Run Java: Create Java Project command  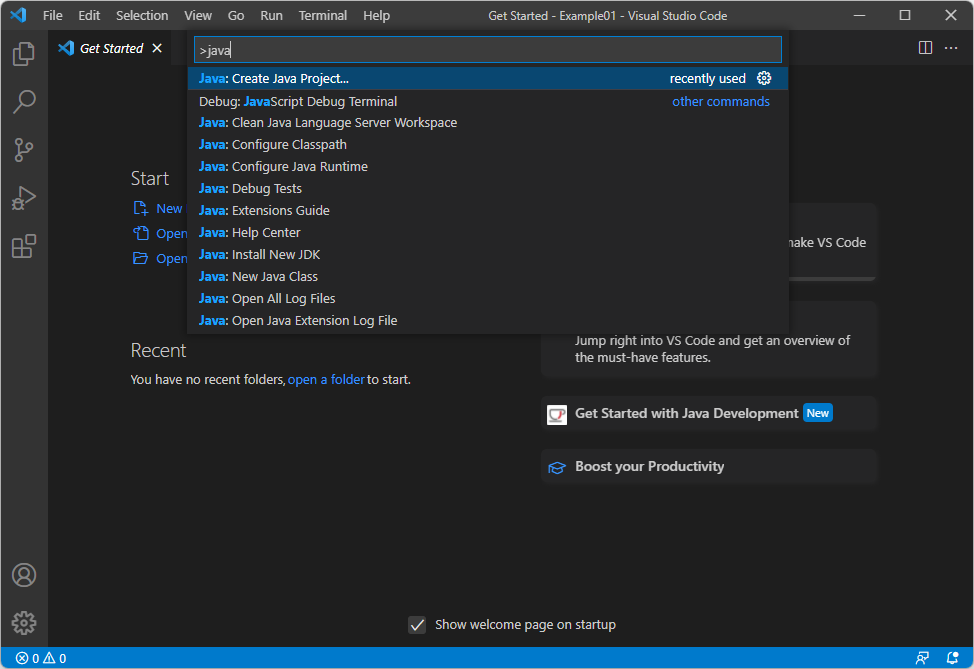pos(488,78)
